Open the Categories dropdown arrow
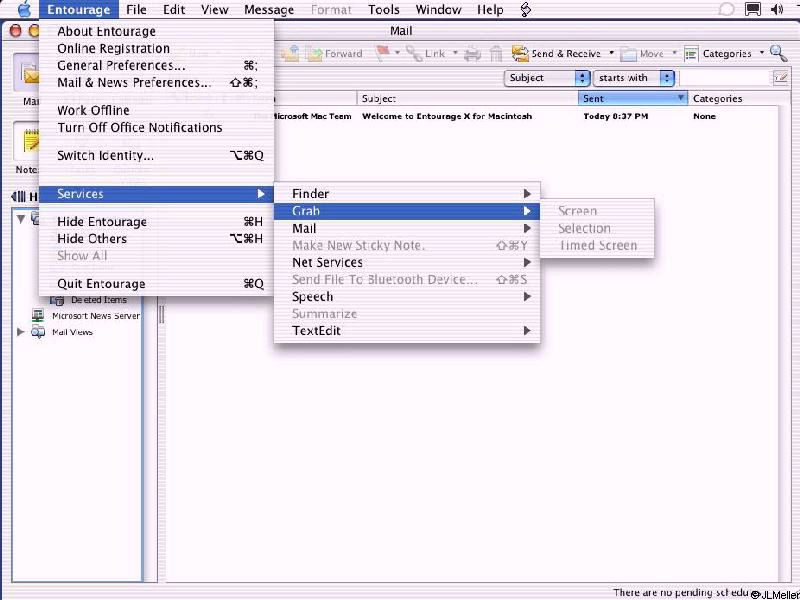The height and width of the screenshot is (600, 800). [762, 53]
